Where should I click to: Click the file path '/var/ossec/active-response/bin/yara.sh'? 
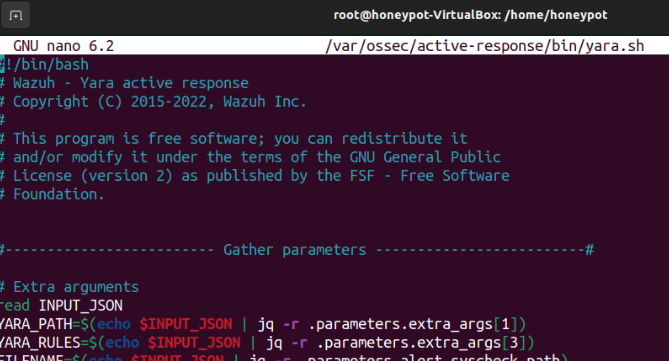(x=485, y=46)
